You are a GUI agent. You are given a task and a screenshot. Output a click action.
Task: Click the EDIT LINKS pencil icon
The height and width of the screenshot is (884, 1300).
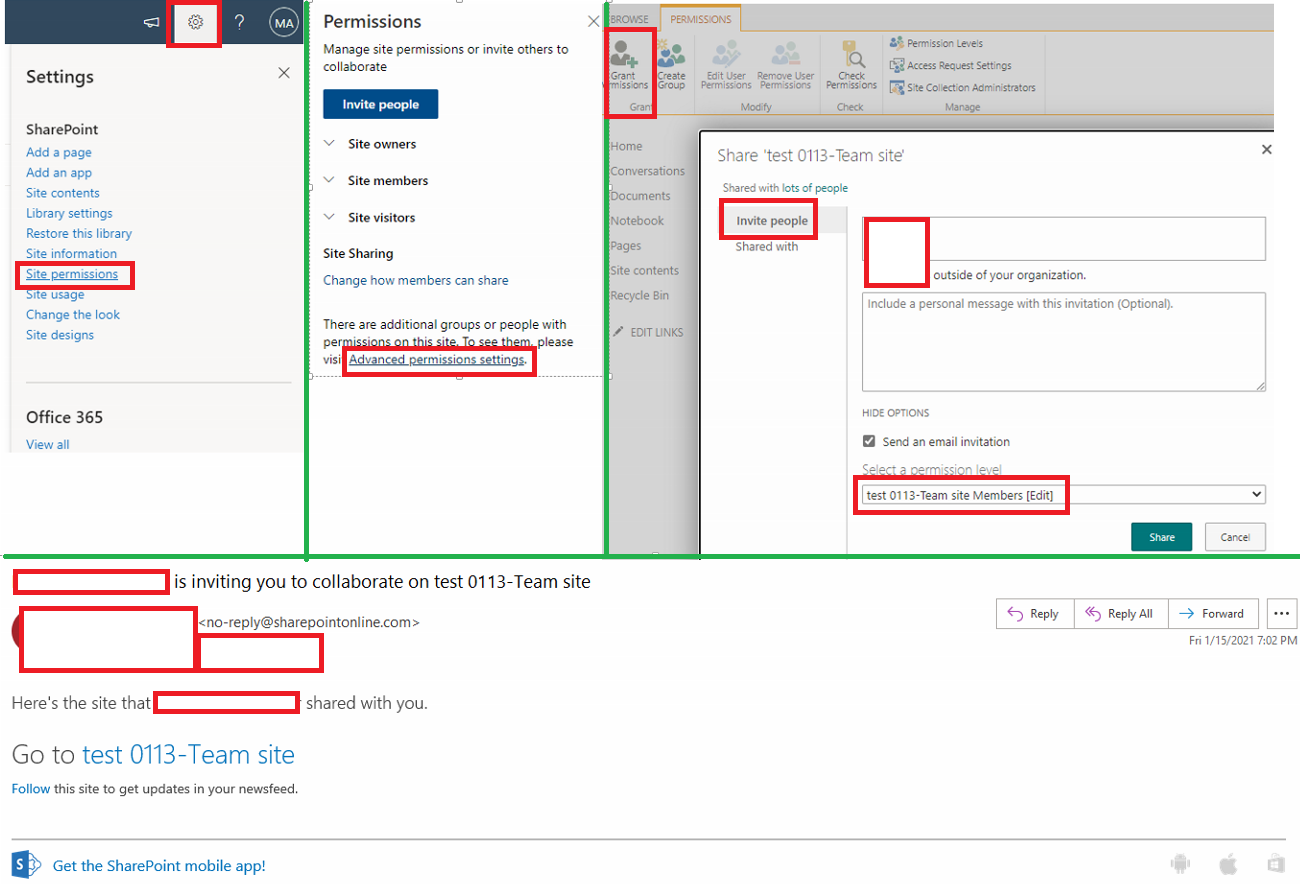coord(618,332)
